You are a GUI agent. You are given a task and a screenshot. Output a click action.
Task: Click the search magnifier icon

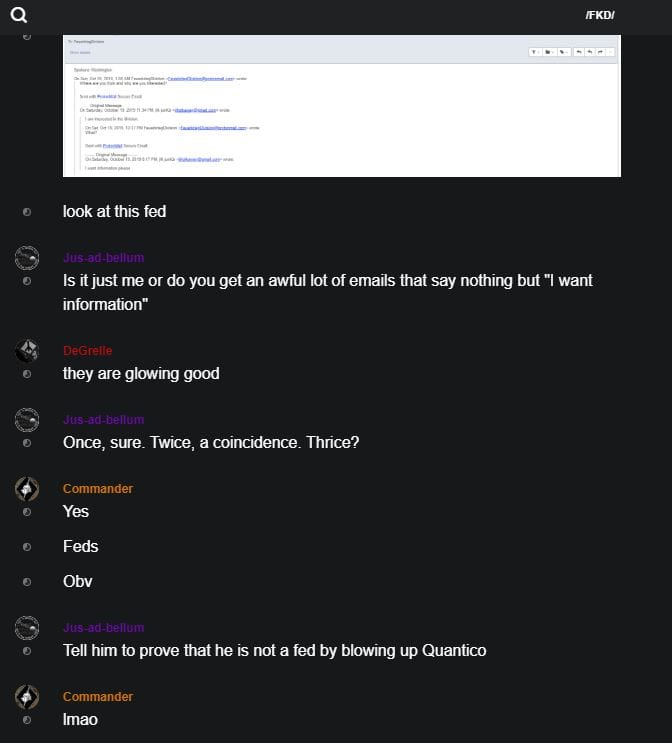[x=18, y=14]
